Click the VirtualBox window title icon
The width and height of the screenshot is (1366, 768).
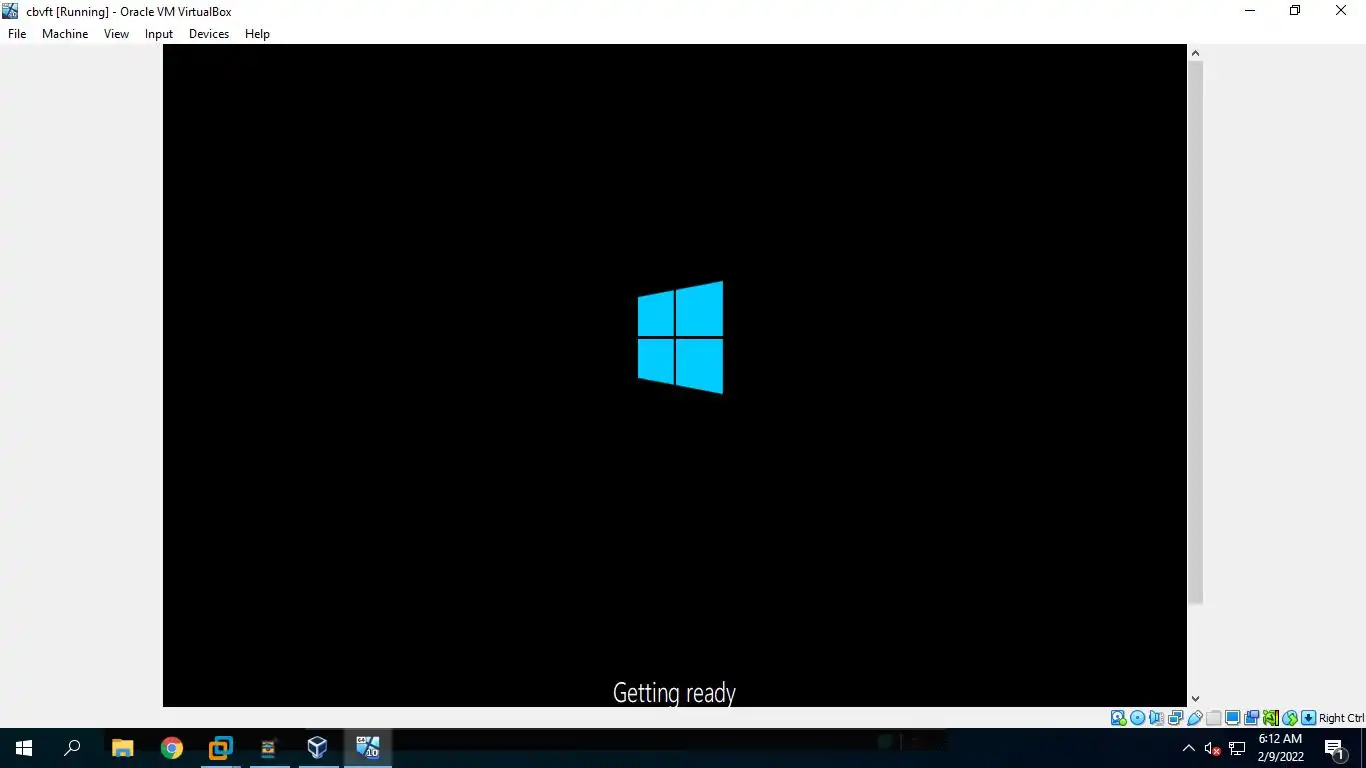point(11,11)
